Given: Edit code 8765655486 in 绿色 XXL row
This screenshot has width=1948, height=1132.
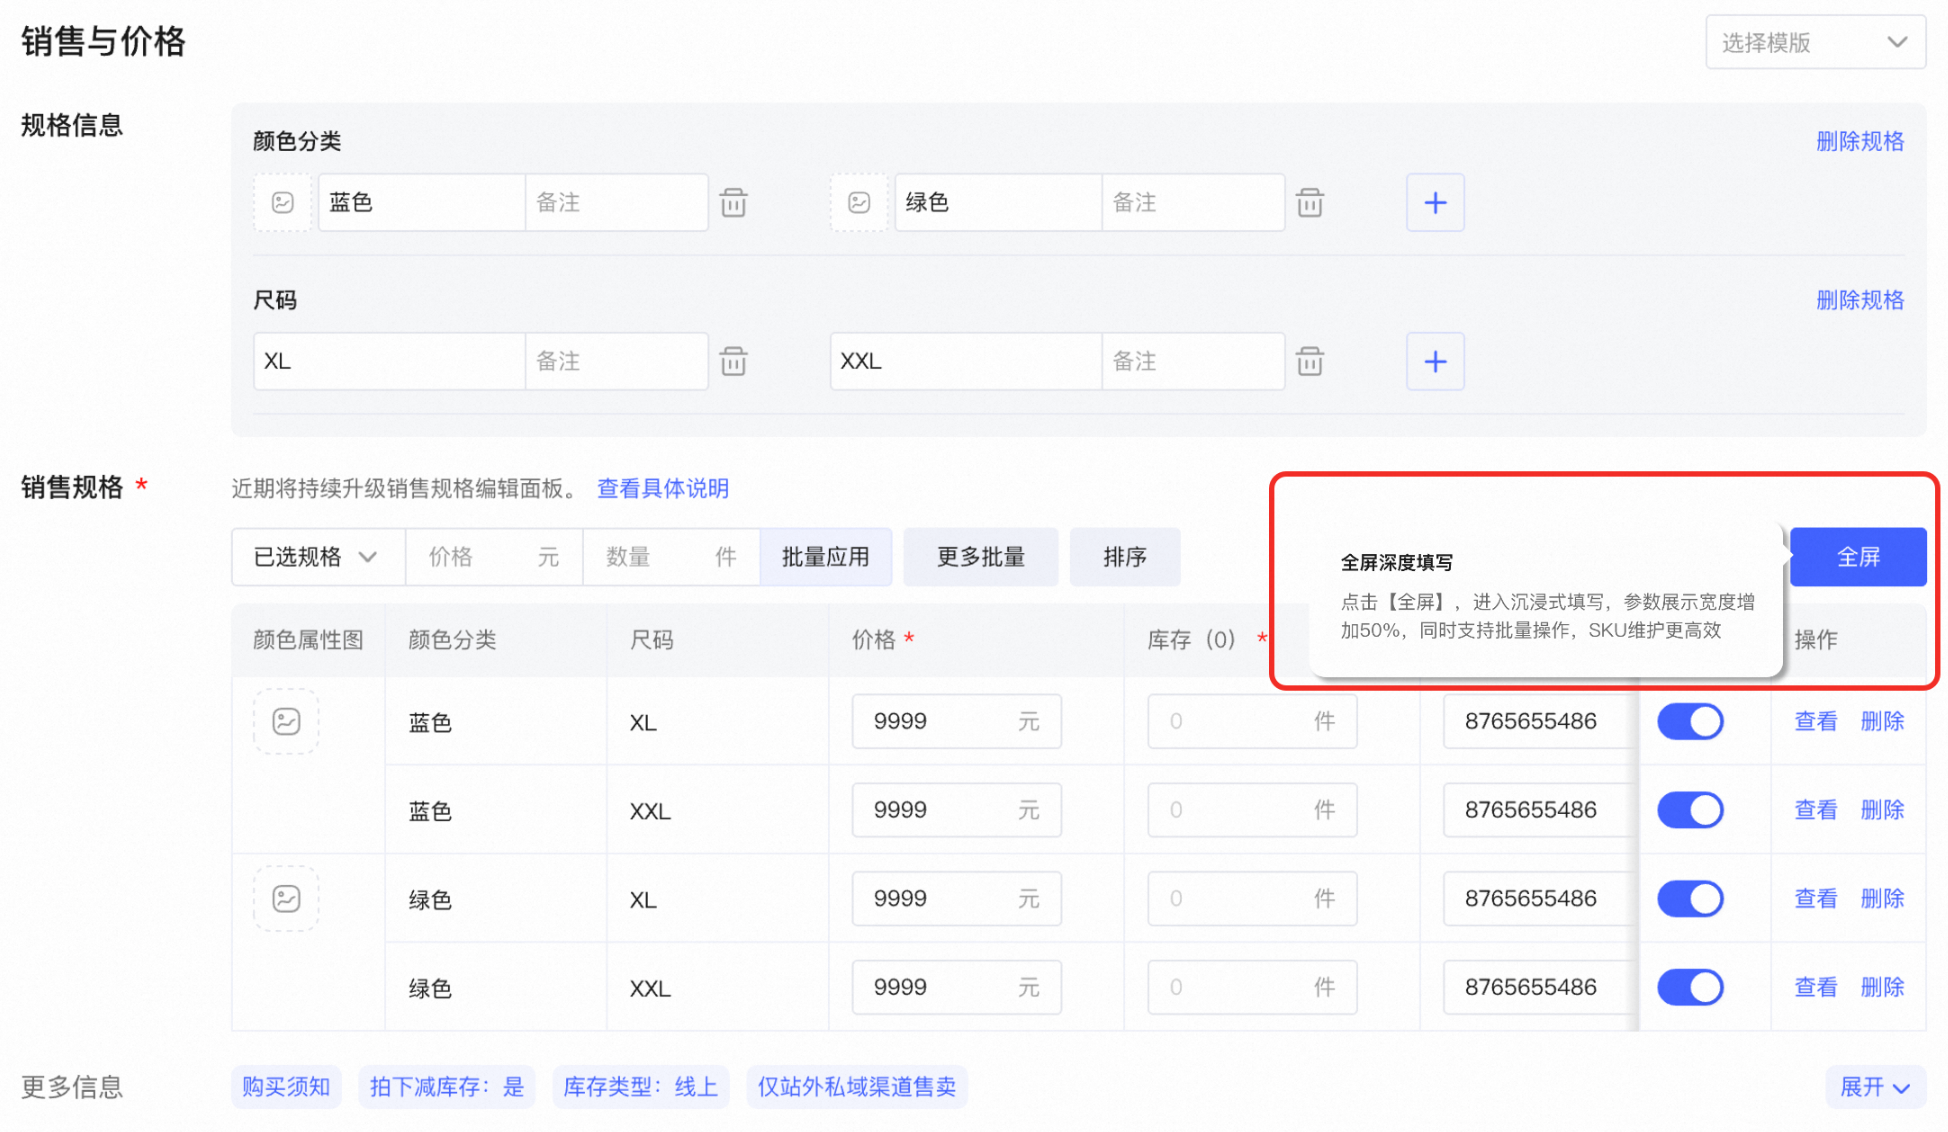Looking at the screenshot, I should [1540, 987].
